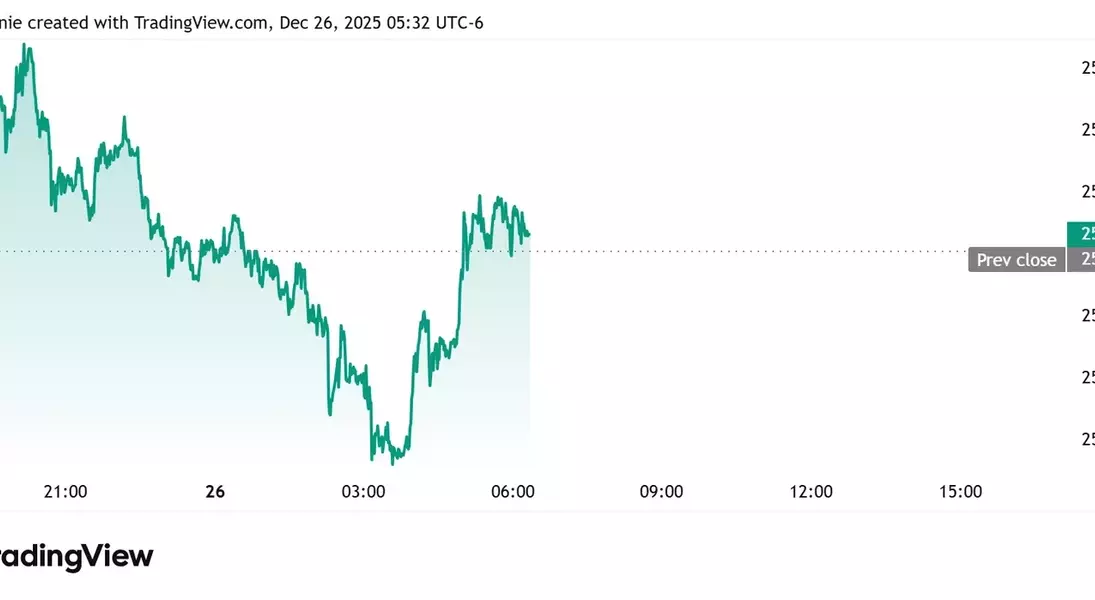This screenshot has width=1095, height=600.
Task: Select the 21:00 time axis label
Action: (x=66, y=492)
